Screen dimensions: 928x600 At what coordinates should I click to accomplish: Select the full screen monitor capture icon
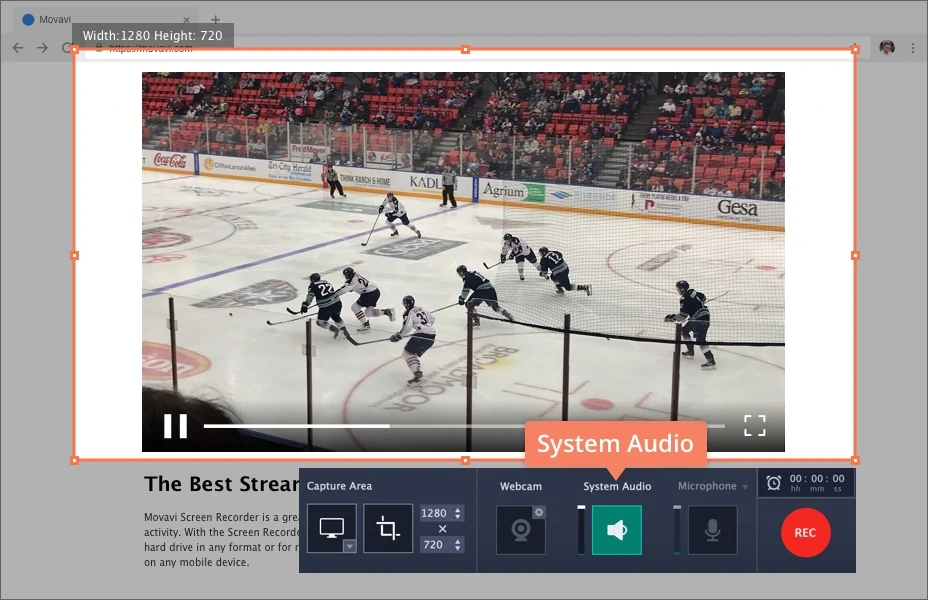pyautogui.click(x=331, y=526)
